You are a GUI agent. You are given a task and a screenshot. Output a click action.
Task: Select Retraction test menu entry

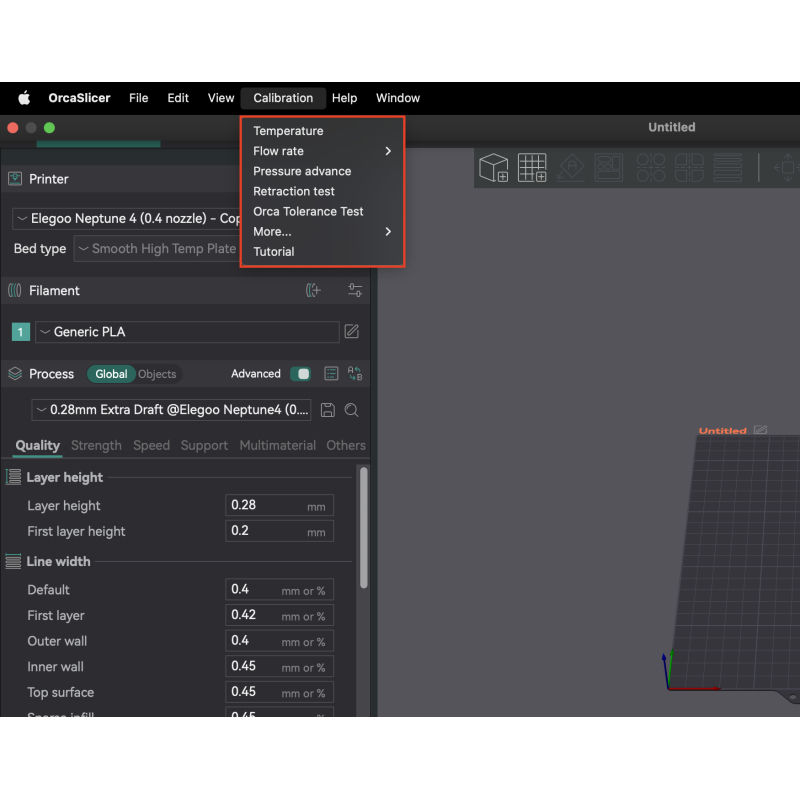294,191
